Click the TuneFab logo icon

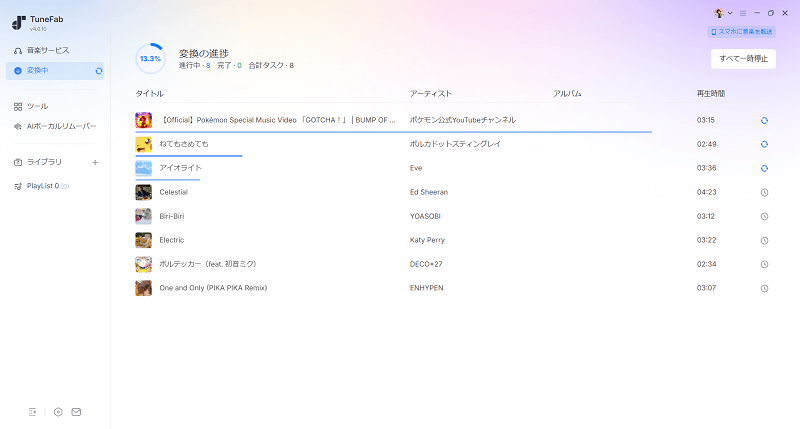18,22
